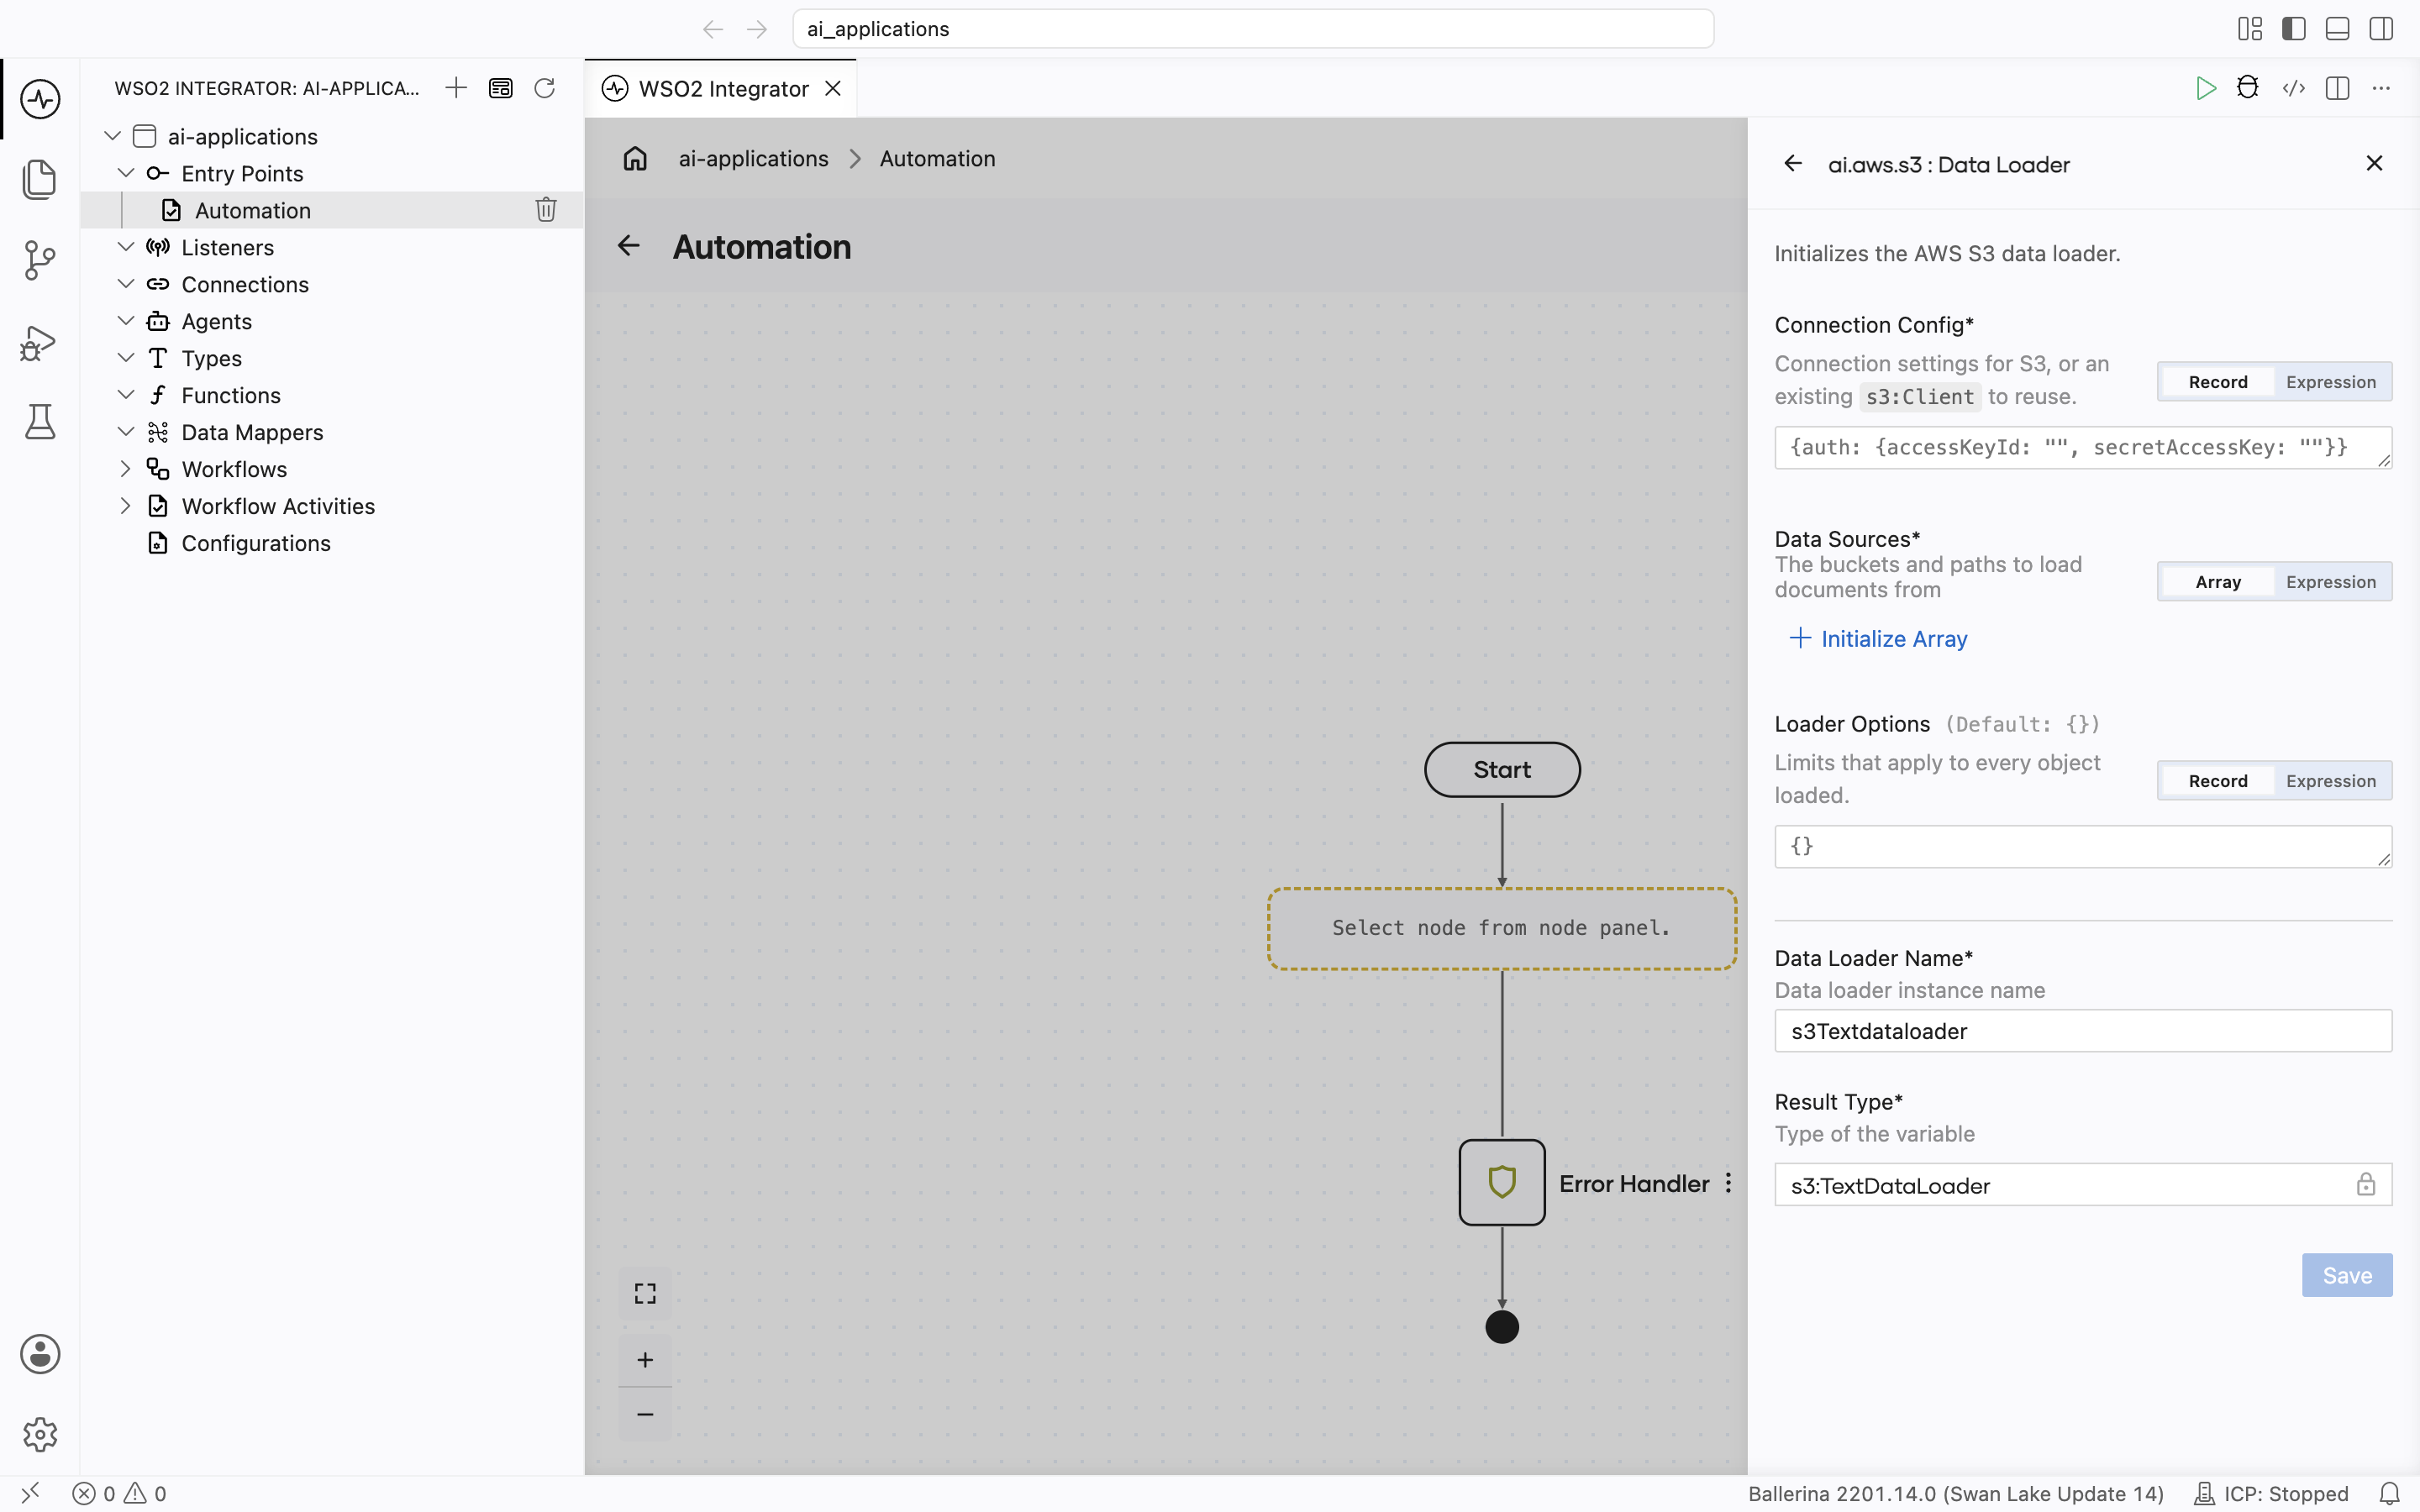Screen dimensions: 2420x1512
Task: Collapse the Entry Points section
Action: tap(126, 173)
